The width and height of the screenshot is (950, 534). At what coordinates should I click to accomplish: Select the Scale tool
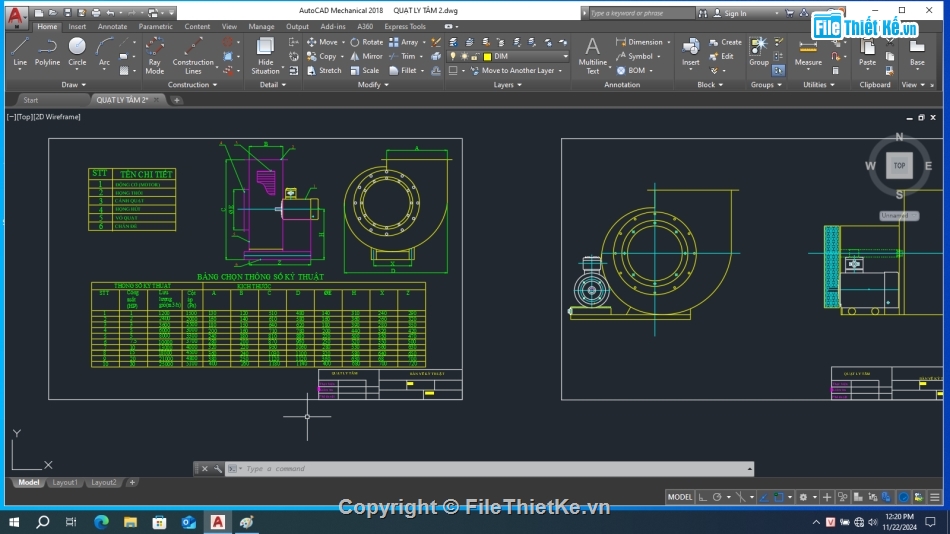point(365,71)
